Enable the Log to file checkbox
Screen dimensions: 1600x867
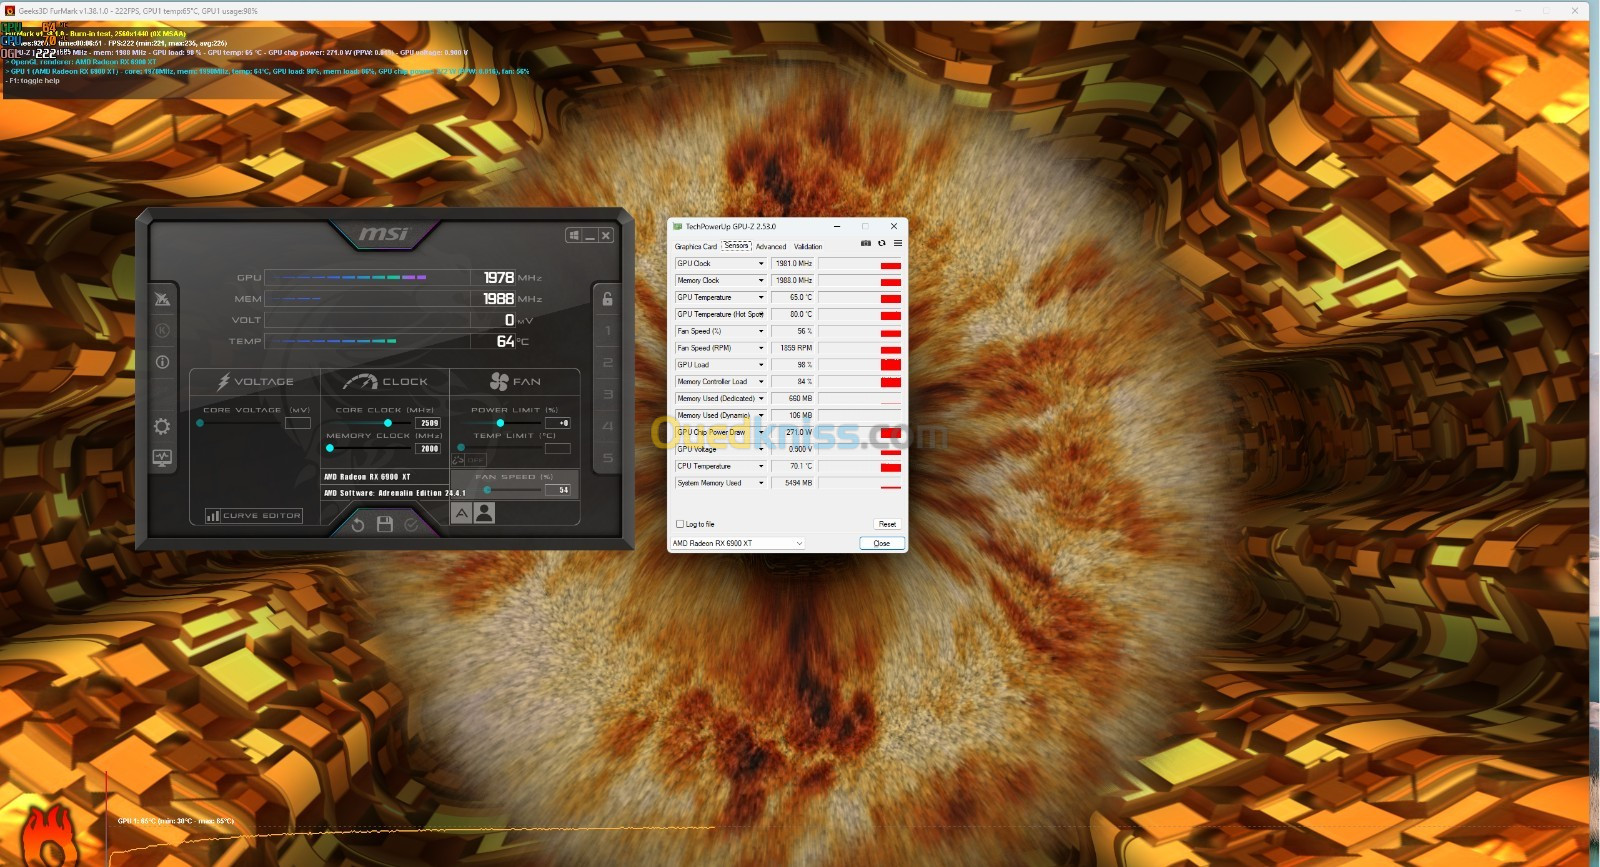click(x=680, y=524)
